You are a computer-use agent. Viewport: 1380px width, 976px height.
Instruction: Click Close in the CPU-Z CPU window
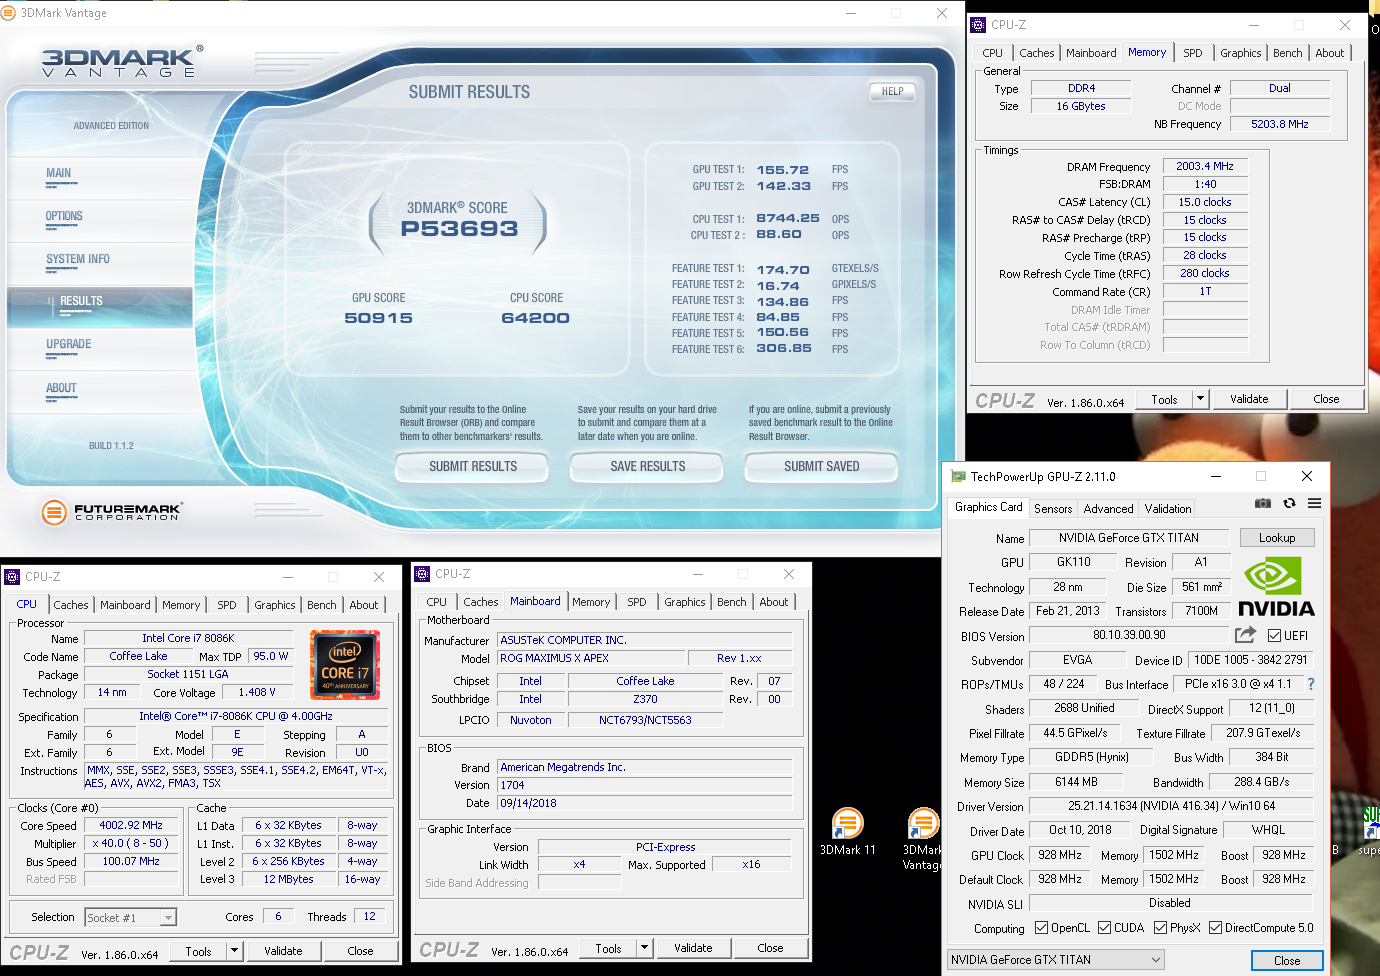(361, 951)
